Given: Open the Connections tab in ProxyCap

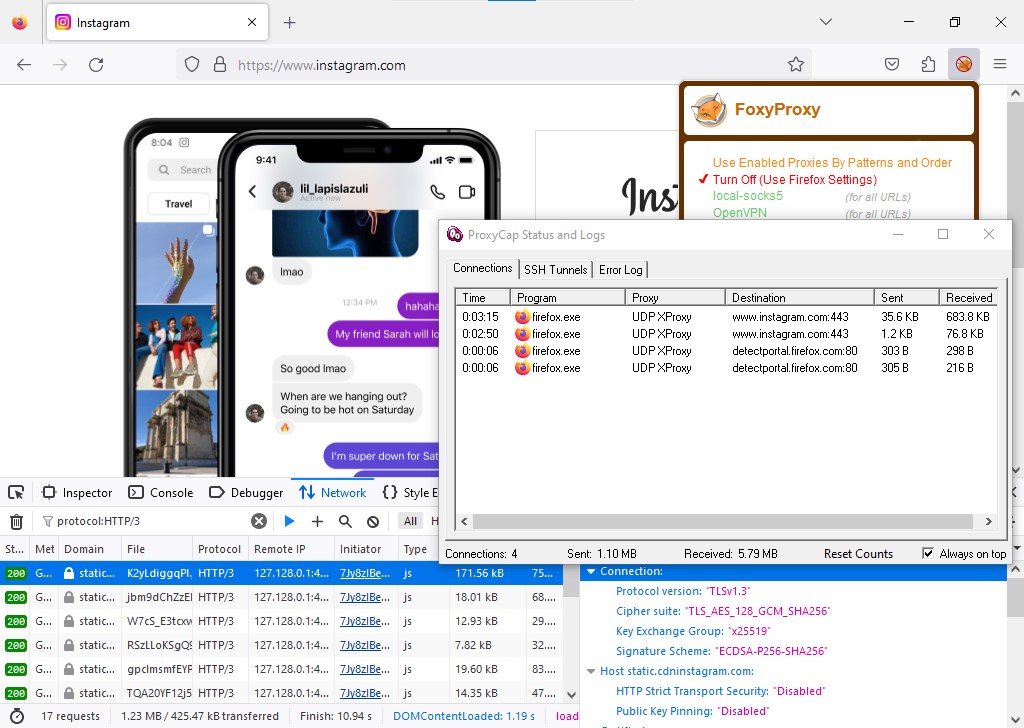Looking at the screenshot, I should (x=483, y=268).
